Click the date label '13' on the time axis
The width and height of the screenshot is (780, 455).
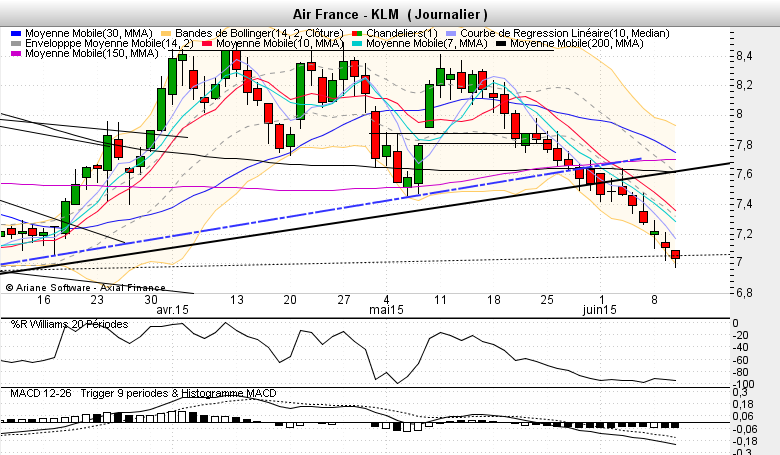(x=237, y=299)
